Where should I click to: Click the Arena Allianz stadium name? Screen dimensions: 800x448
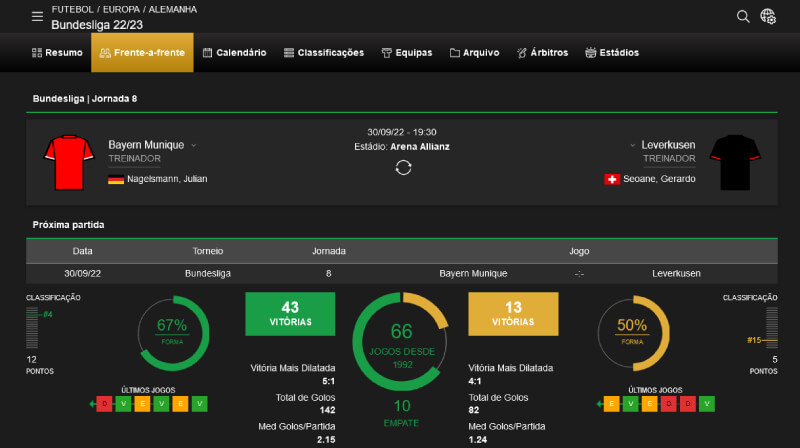tap(420, 147)
